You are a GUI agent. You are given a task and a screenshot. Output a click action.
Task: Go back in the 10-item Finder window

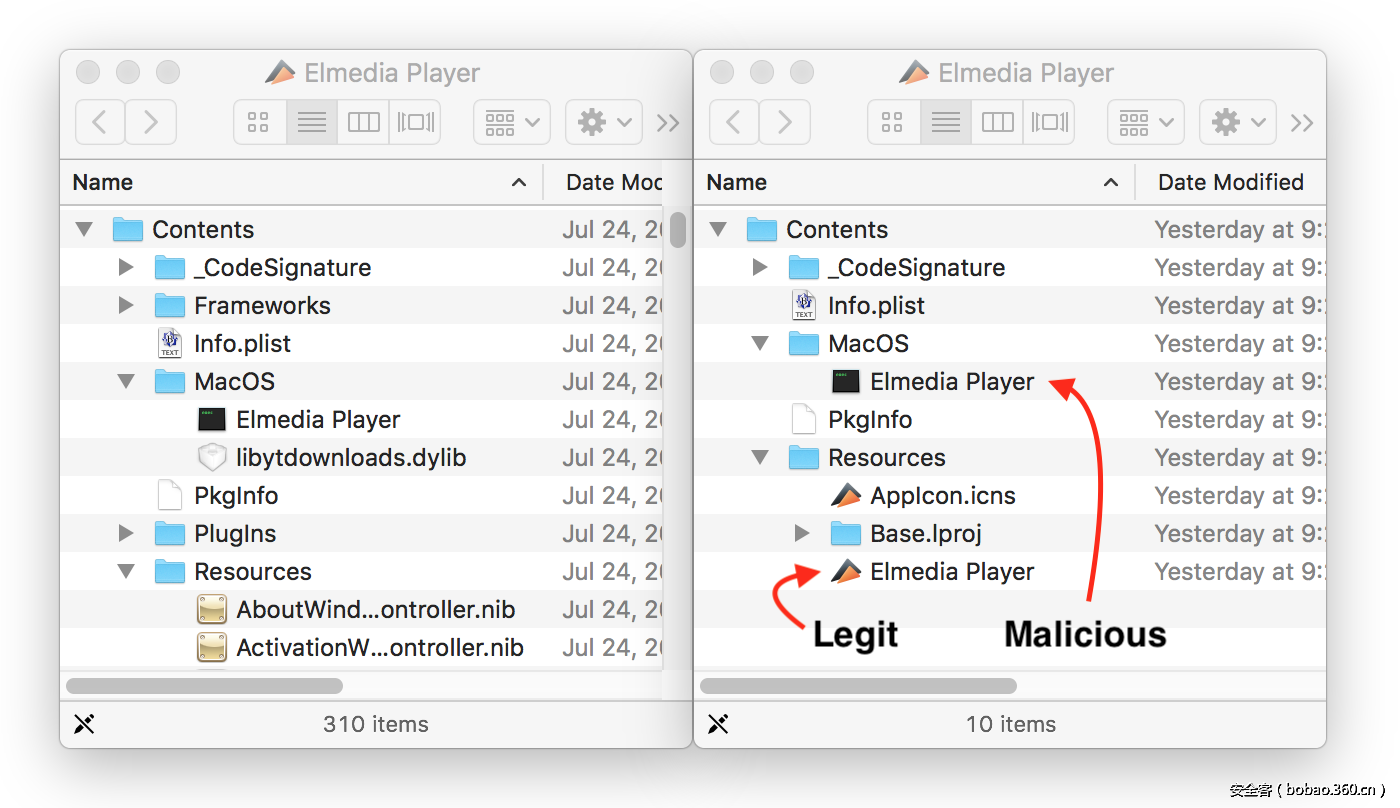coord(734,122)
